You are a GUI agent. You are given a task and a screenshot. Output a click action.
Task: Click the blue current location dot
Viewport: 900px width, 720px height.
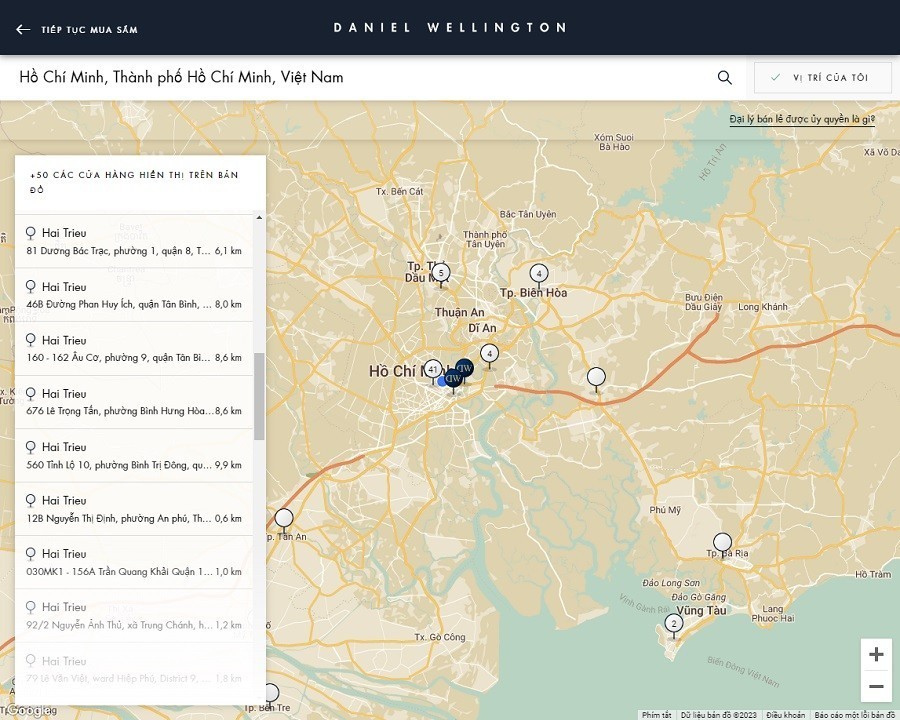(x=441, y=381)
